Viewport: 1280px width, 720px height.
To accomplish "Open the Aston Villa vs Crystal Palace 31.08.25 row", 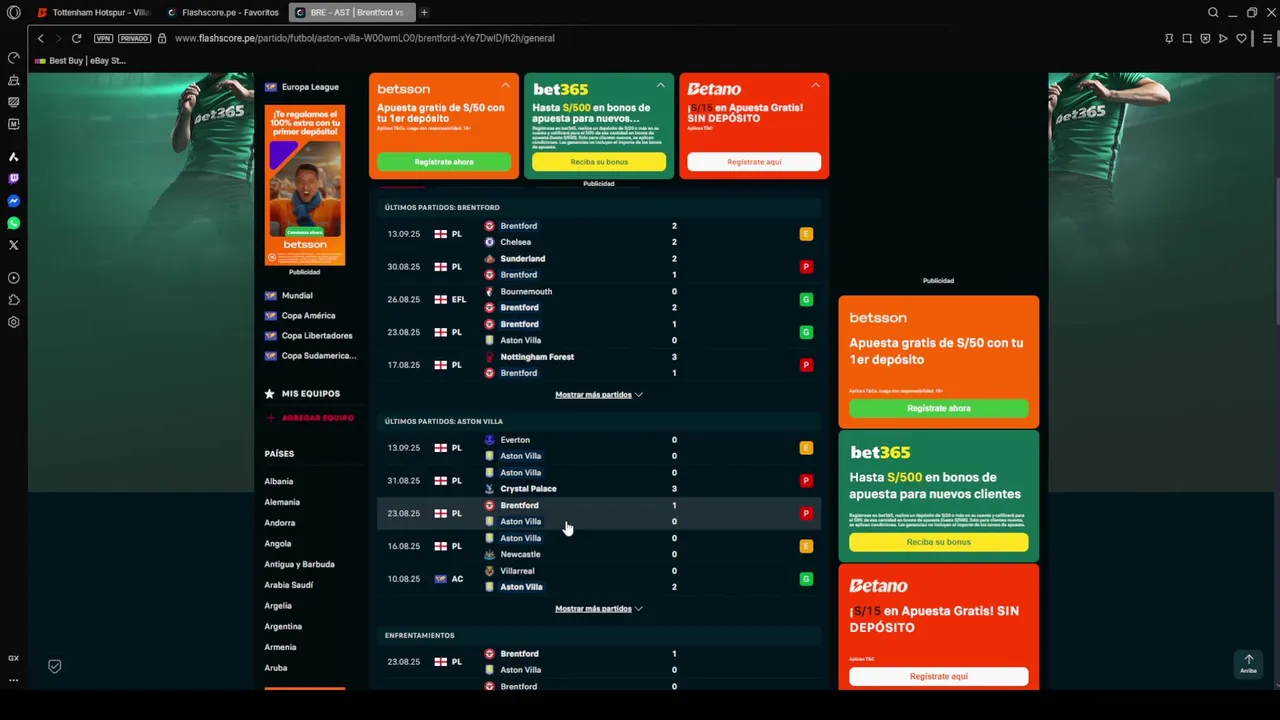I will [598, 481].
